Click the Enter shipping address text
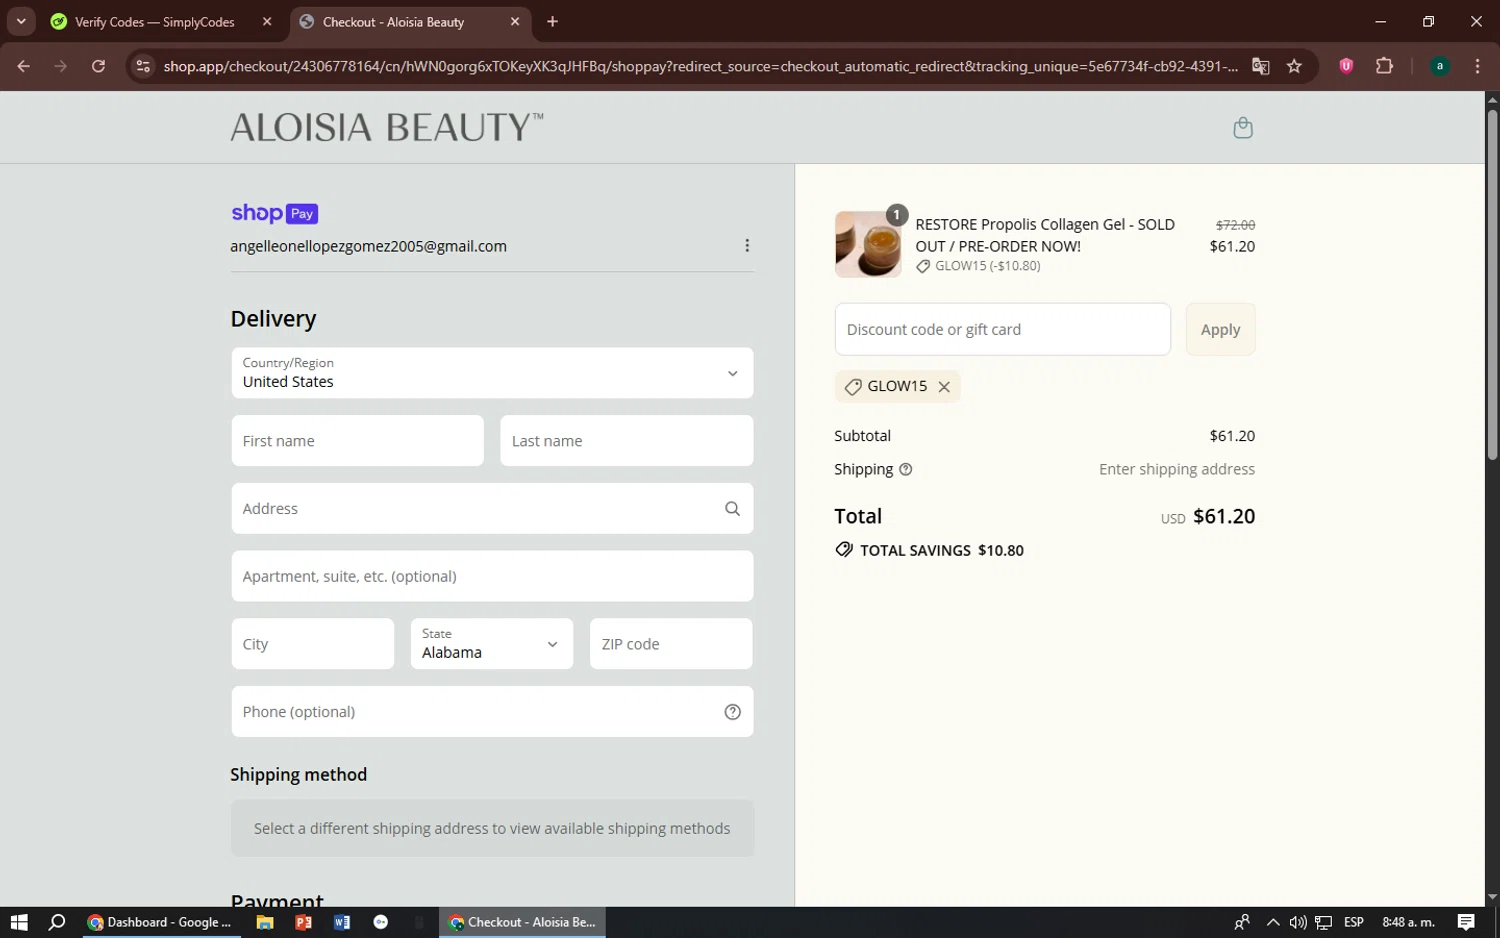This screenshot has width=1500, height=938. (x=1177, y=469)
